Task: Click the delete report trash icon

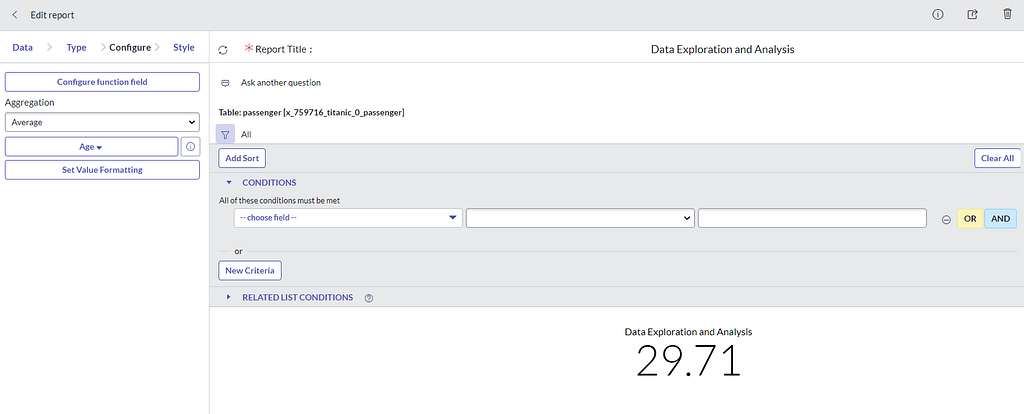Action: click(1007, 14)
